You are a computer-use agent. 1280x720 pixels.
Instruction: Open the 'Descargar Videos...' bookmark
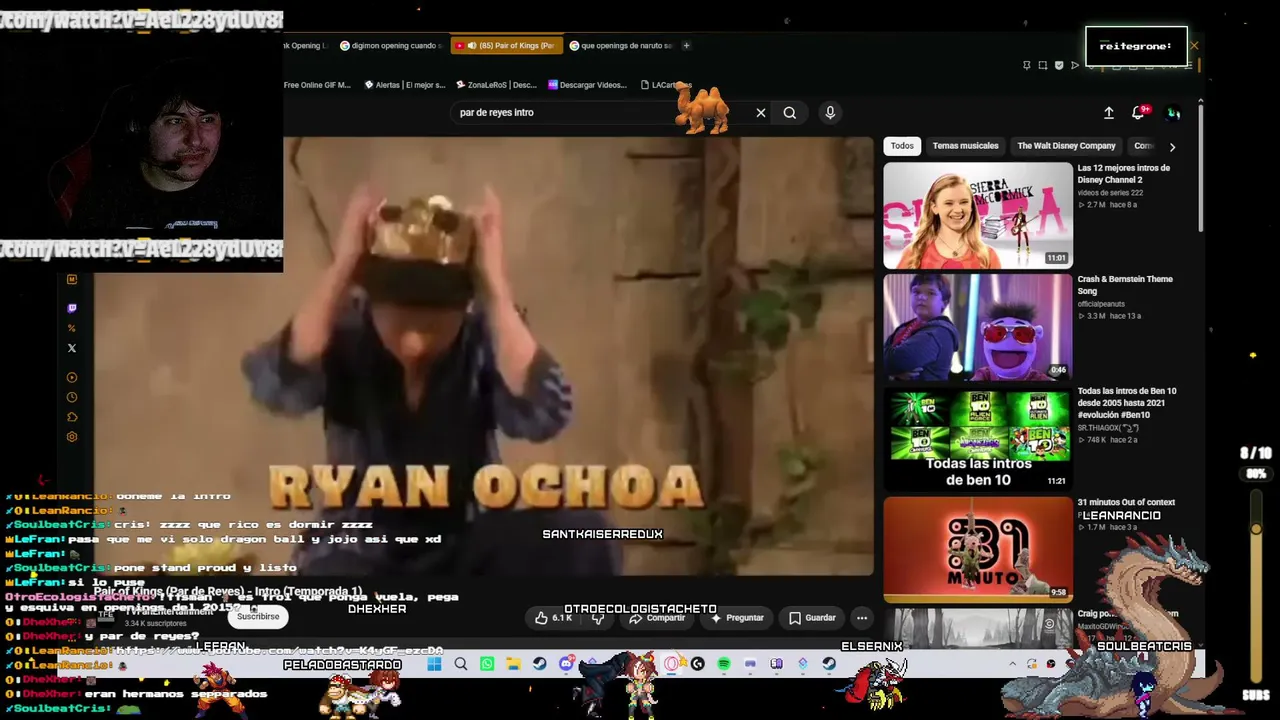(x=587, y=85)
